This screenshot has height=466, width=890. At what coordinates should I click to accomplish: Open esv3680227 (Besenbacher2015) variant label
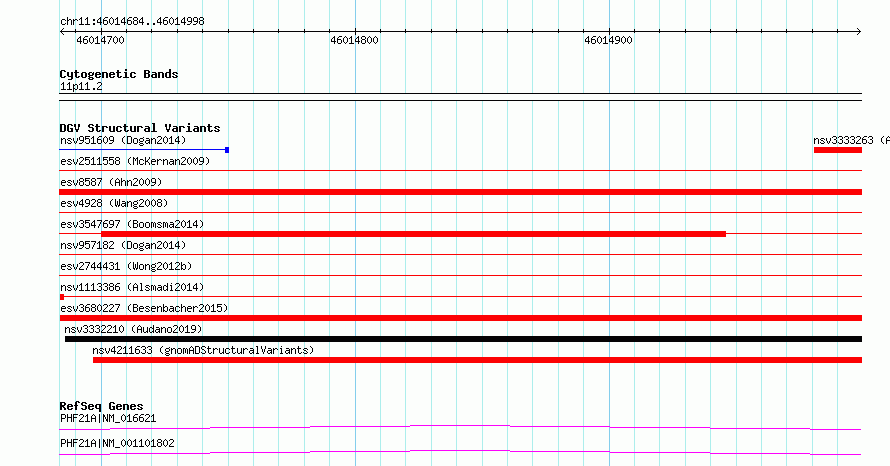pyautogui.click(x=144, y=308)
